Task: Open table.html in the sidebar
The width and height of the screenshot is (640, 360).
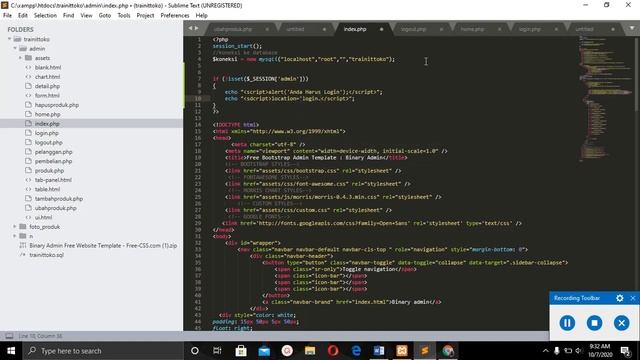Action: tap(47, 189)
